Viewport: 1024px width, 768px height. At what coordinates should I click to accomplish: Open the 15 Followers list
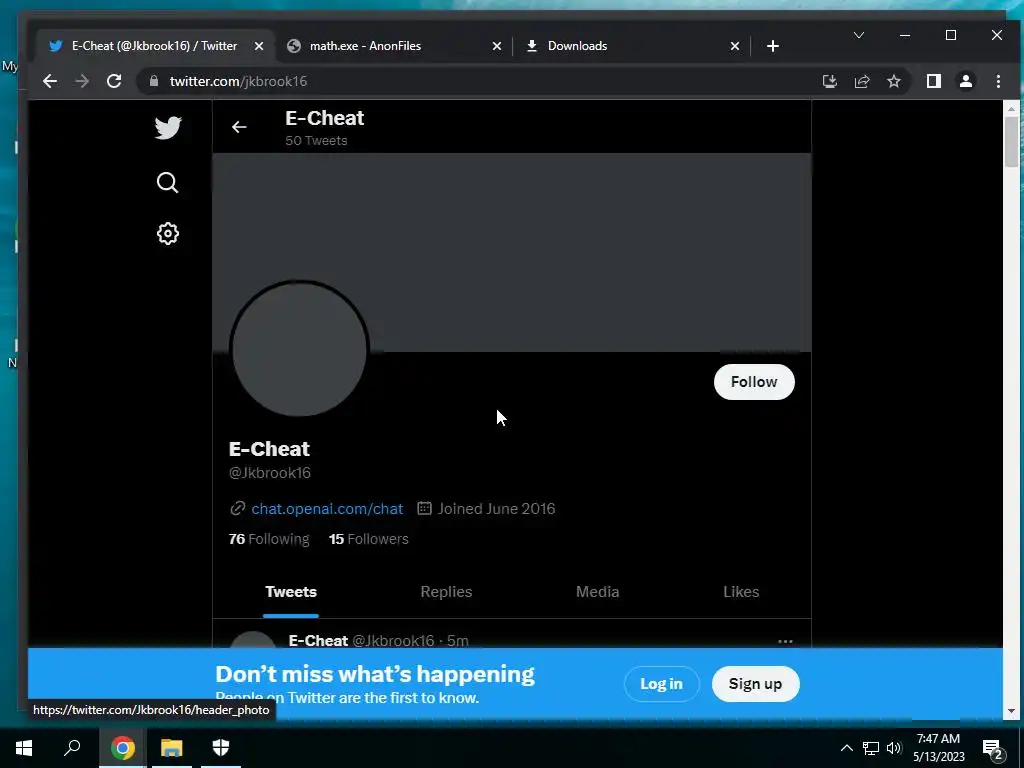368,539
